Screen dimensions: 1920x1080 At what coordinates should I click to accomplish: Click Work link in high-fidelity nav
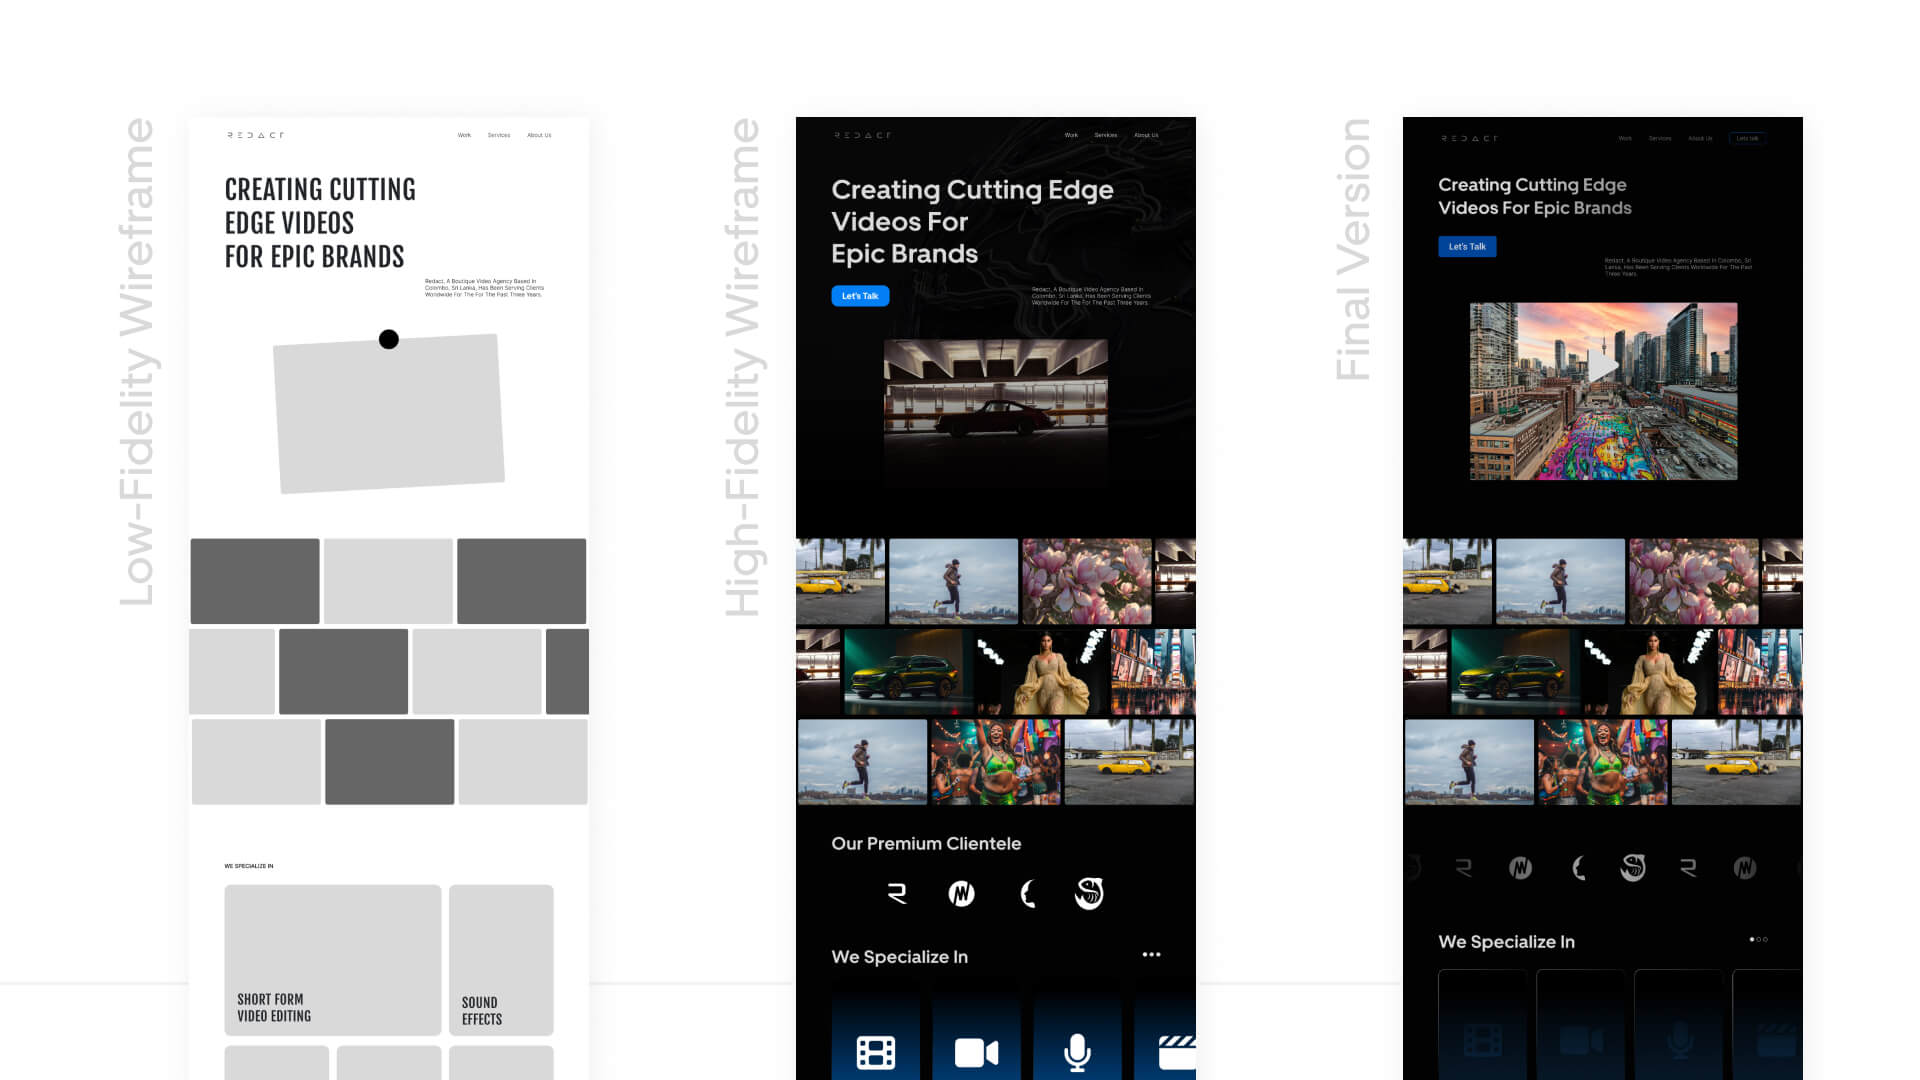(1071, 135)
